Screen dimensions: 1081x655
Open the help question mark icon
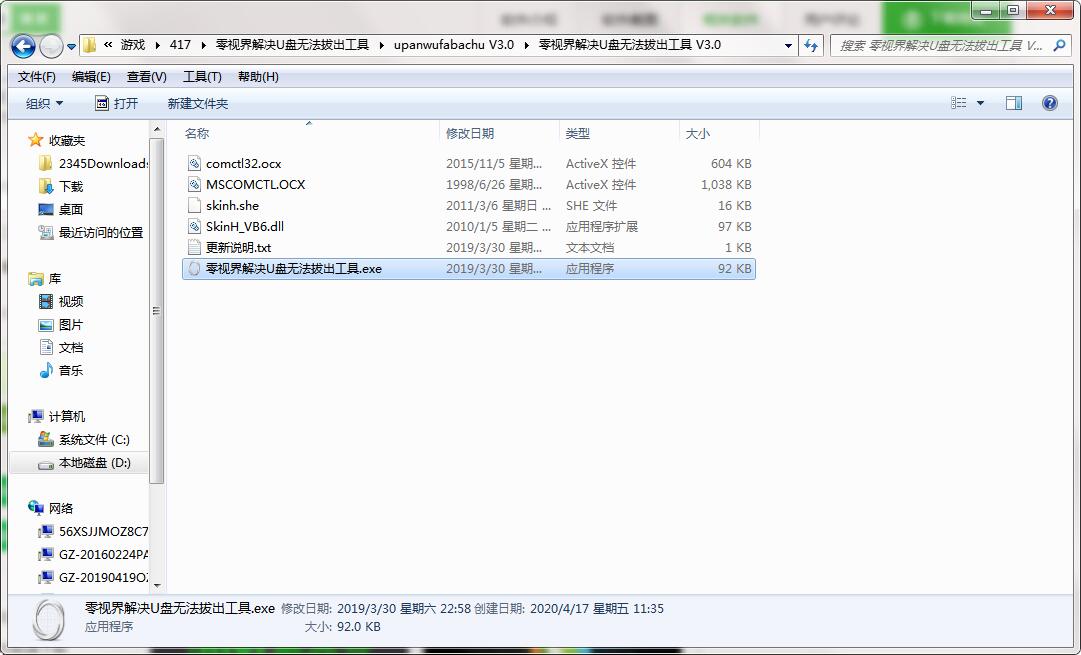[1049, 103]
